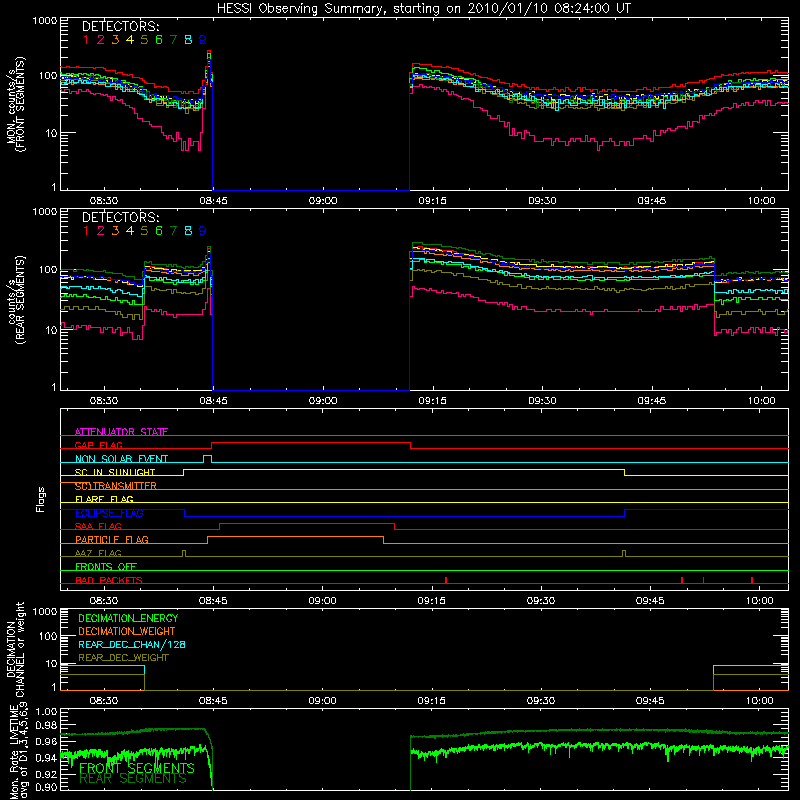Click orange detector 3 in front segments legend
Viewport: 800px width, 800px height.
click(x=115, y=40)
